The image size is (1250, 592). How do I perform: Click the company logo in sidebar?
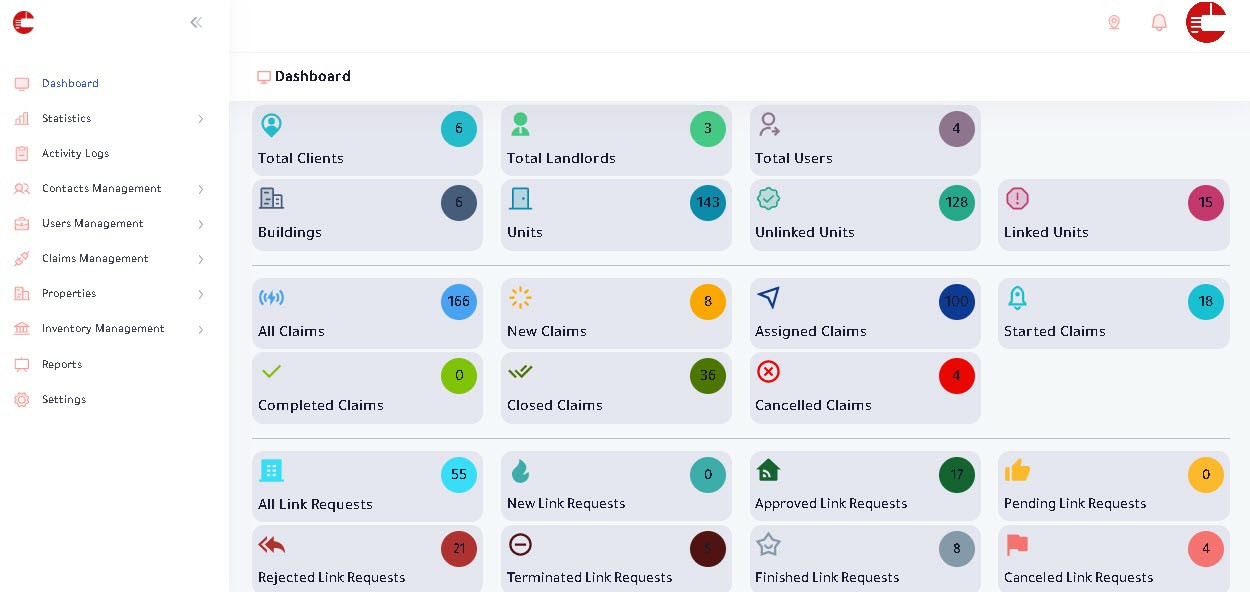click(24, 22)
